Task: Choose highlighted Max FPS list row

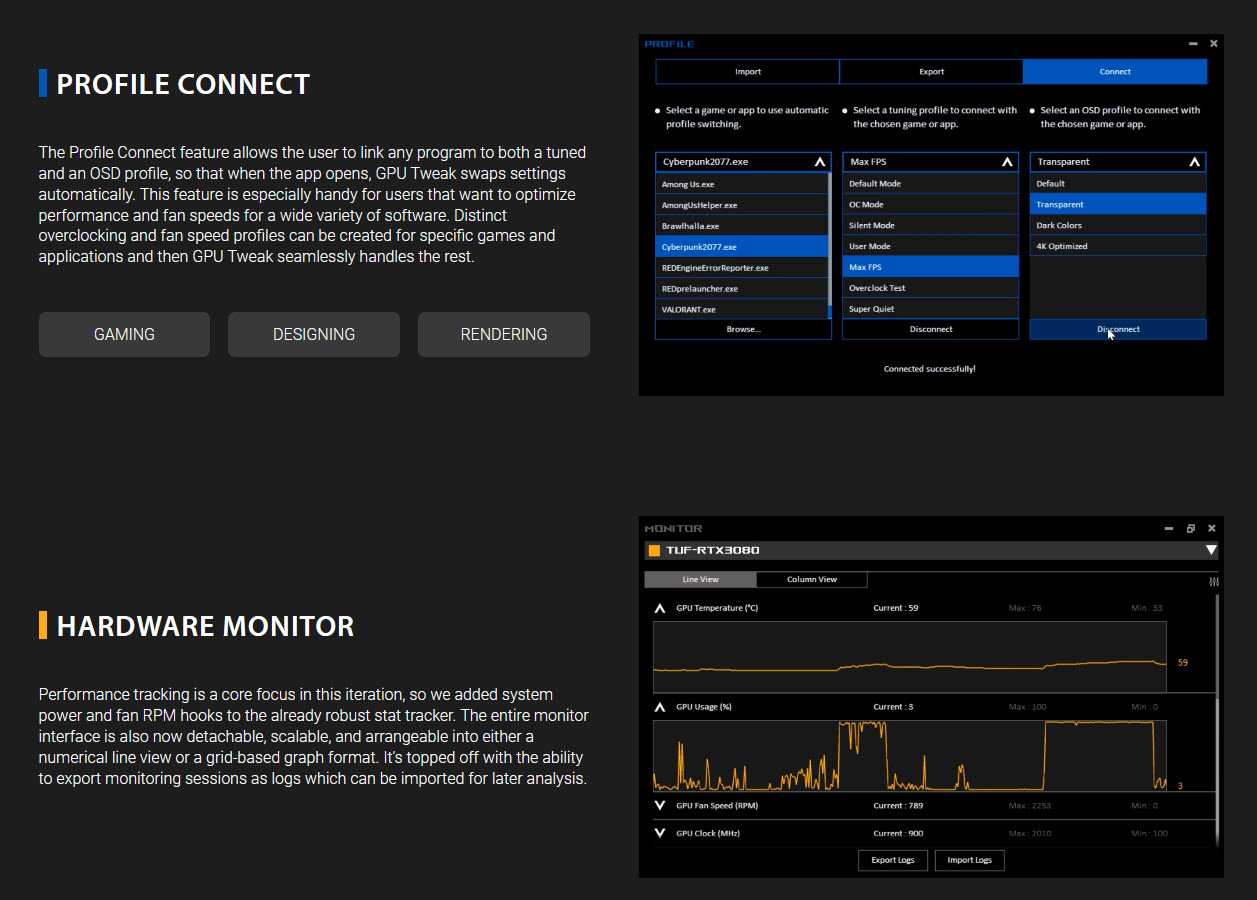Action: [x=931, y=267]
